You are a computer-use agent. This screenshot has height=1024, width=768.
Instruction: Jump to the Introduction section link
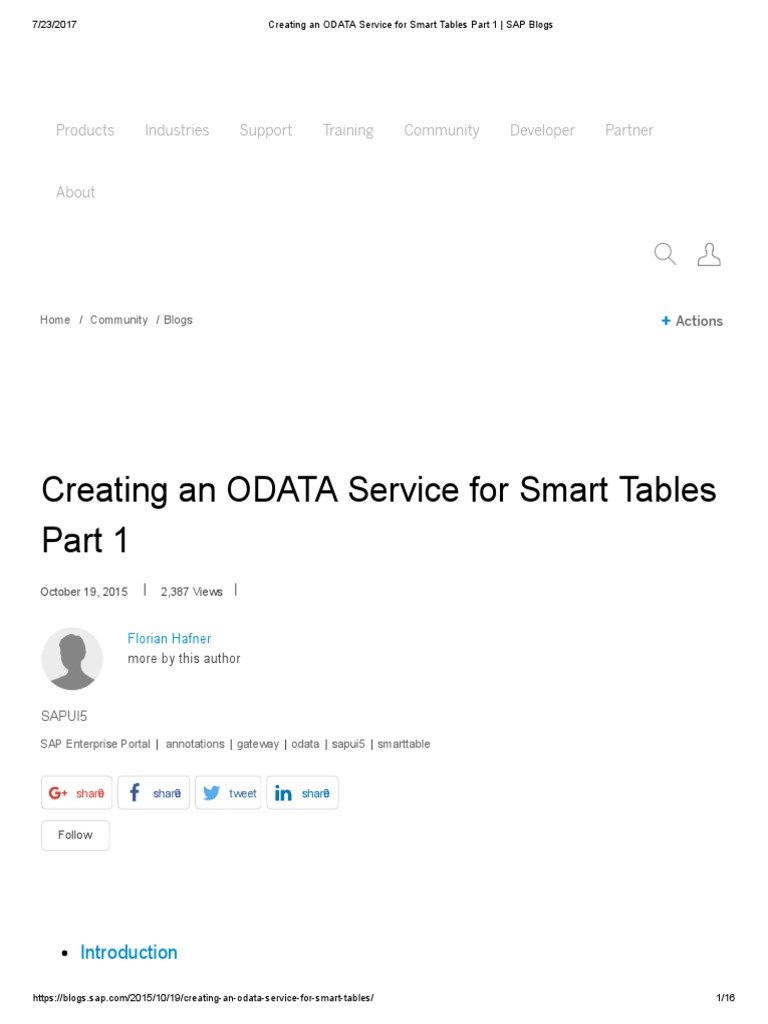point(129,952)
